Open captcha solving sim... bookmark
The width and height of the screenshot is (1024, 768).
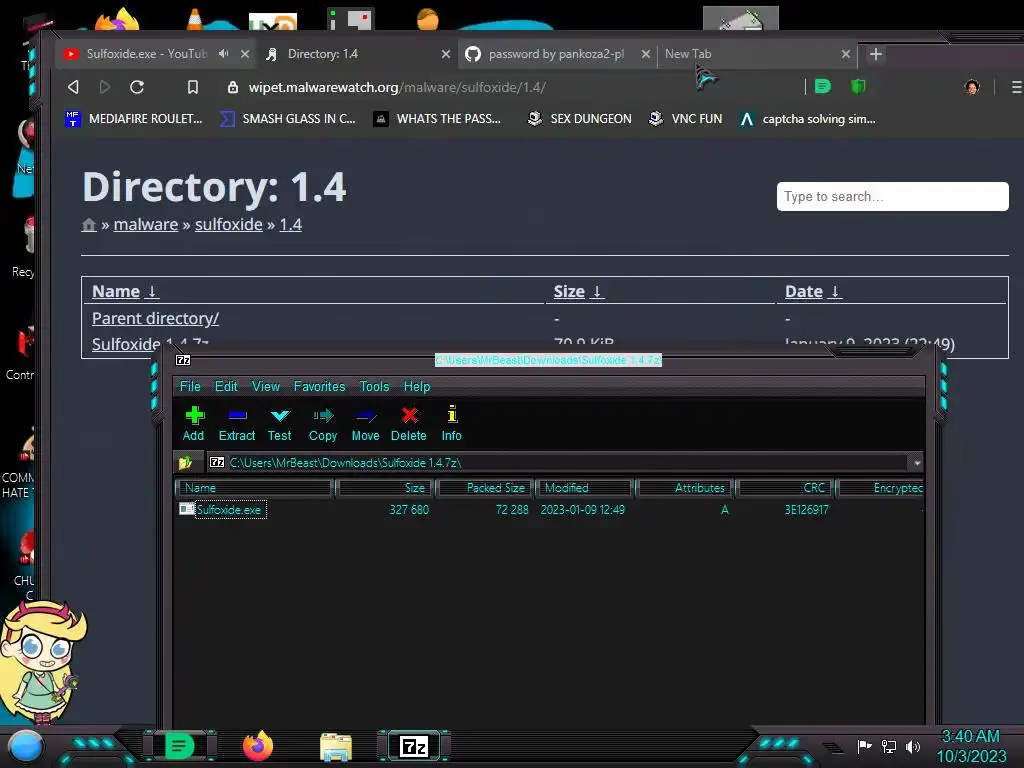808,119
